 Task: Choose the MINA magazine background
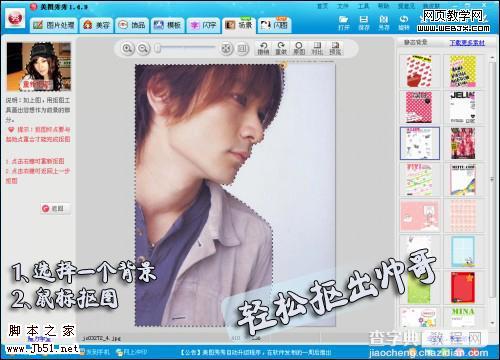pyautogui.click(x=463, y=317)
